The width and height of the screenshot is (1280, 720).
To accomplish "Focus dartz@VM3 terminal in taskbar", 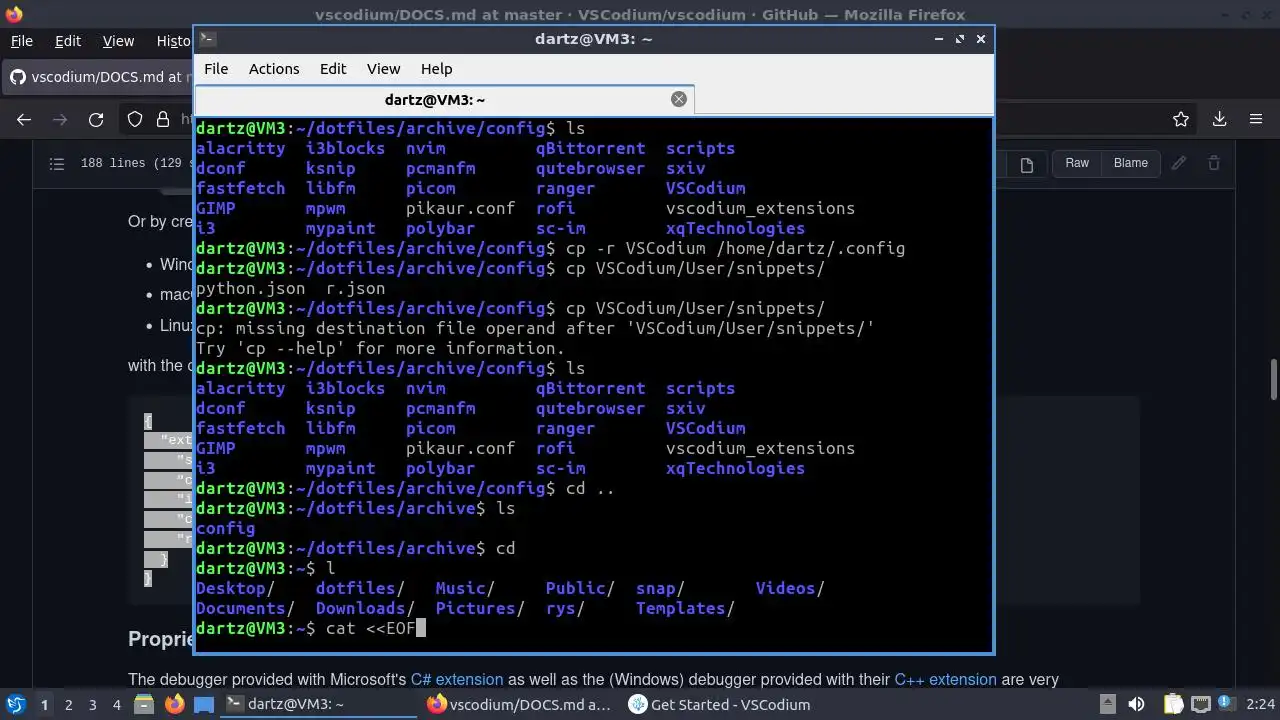I will click(319, 704).
